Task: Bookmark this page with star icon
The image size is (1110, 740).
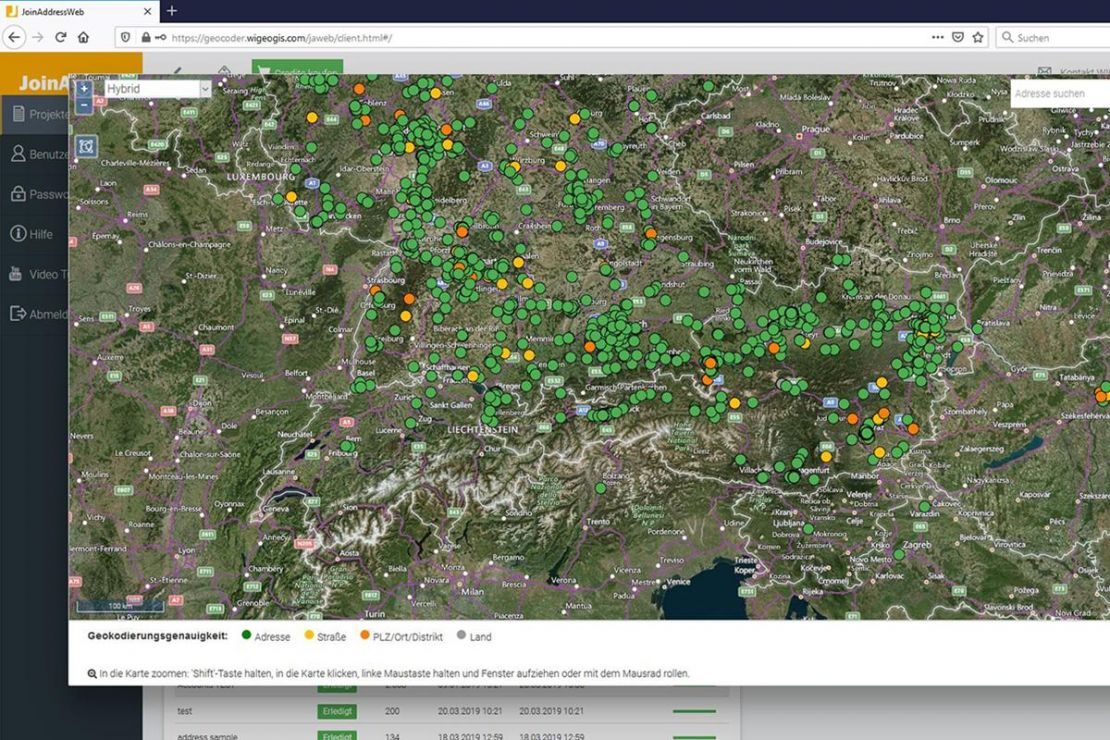Action: 978,38
